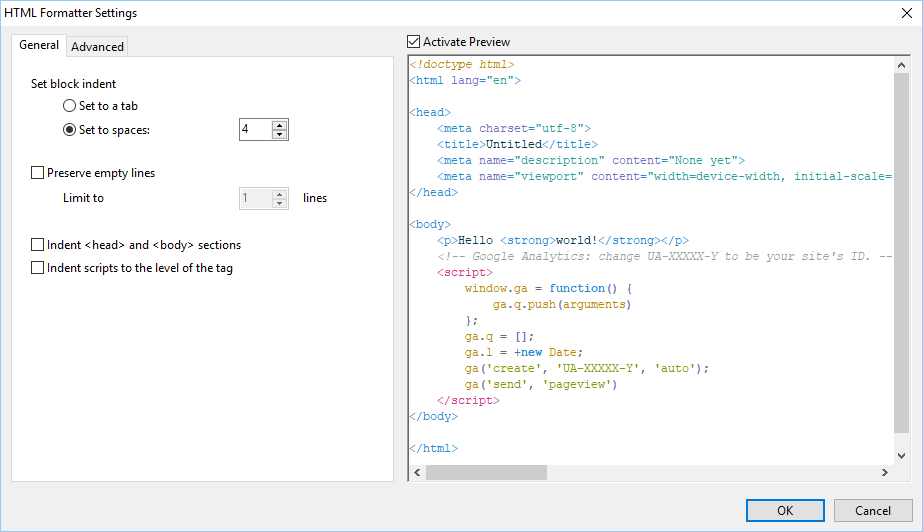The width and height of the screenshot is (923, 532).
Task: Switch to the General tab
Action: point(39,45)
